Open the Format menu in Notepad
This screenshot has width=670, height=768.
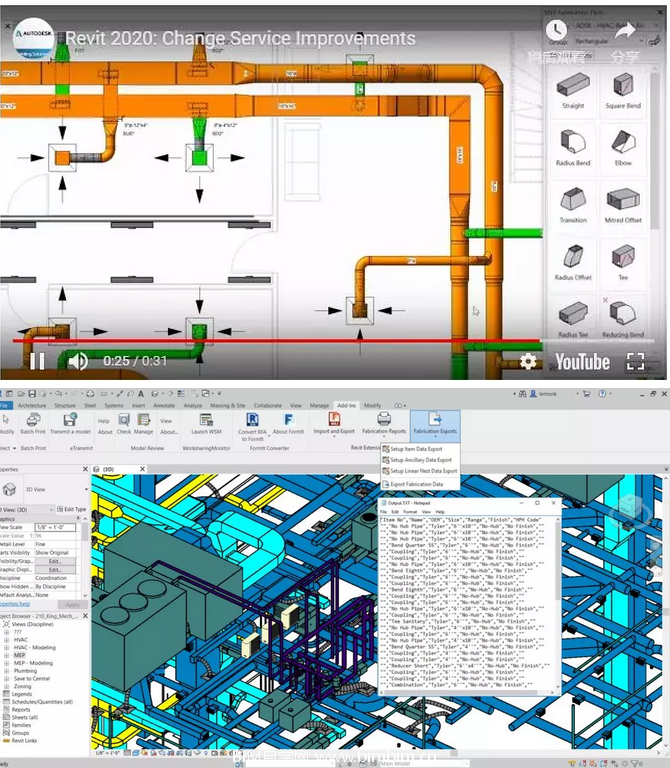[x=410, y=512]
